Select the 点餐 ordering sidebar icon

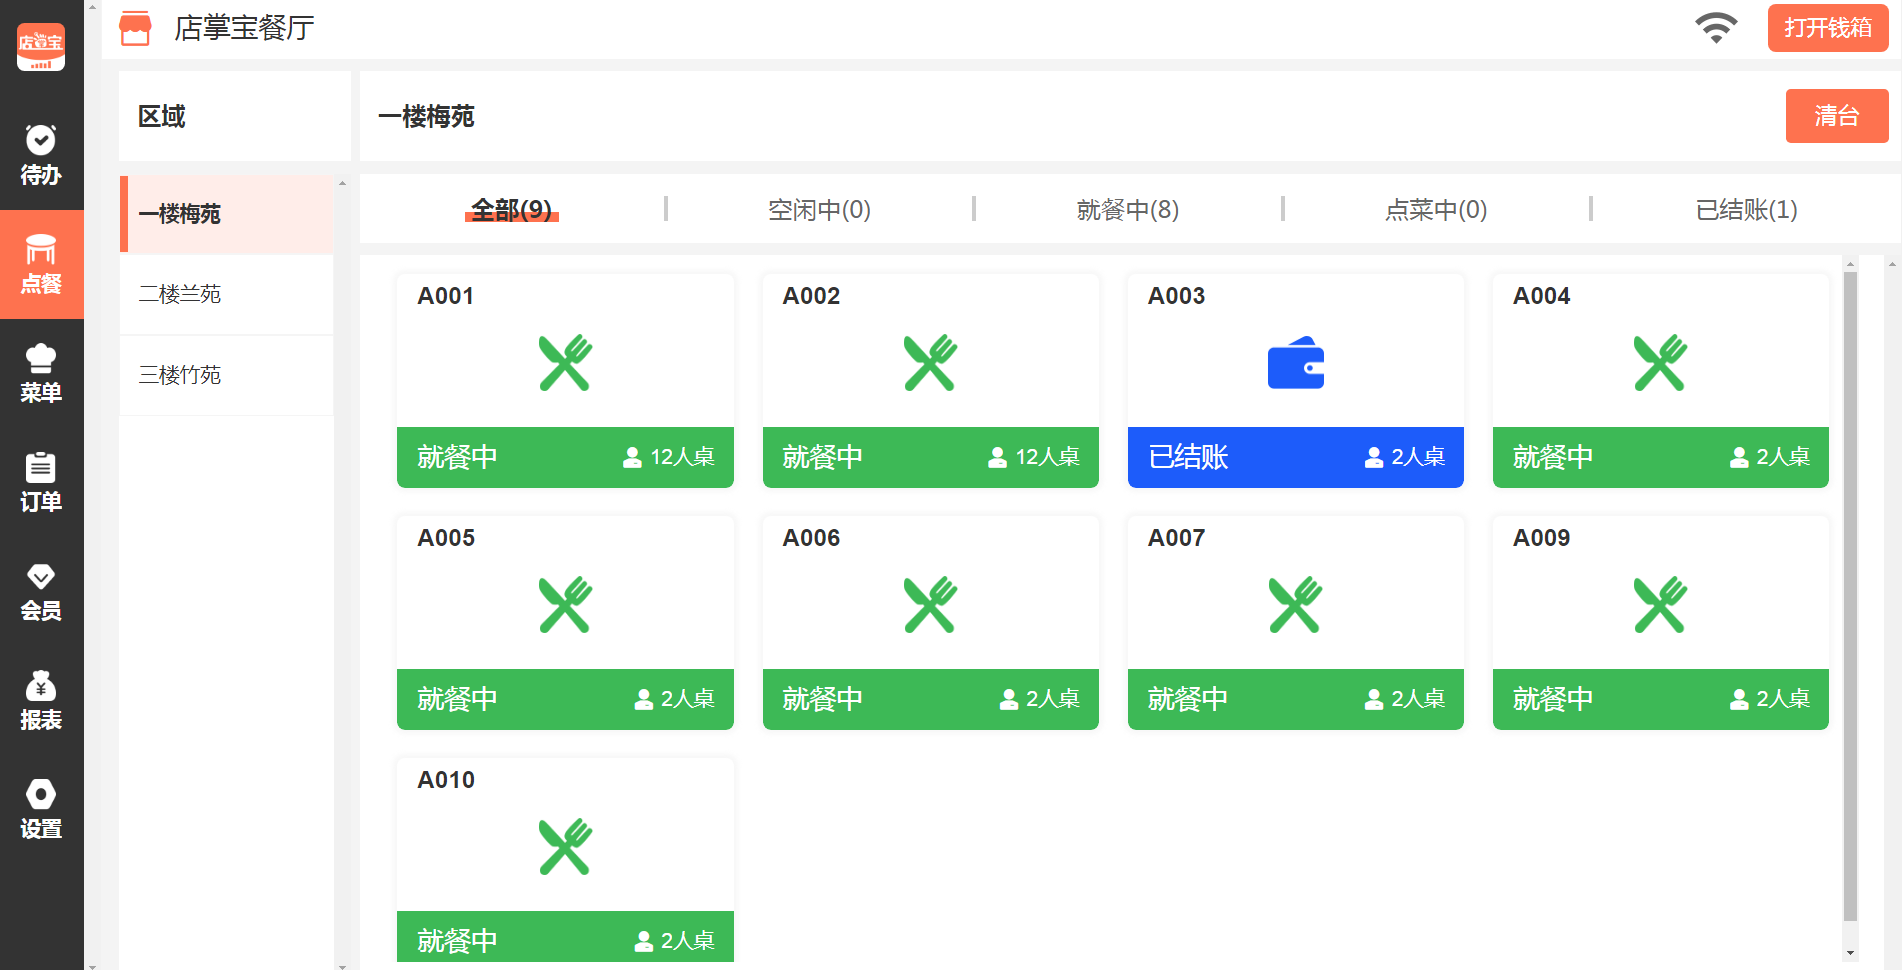(x=41, y=264)
